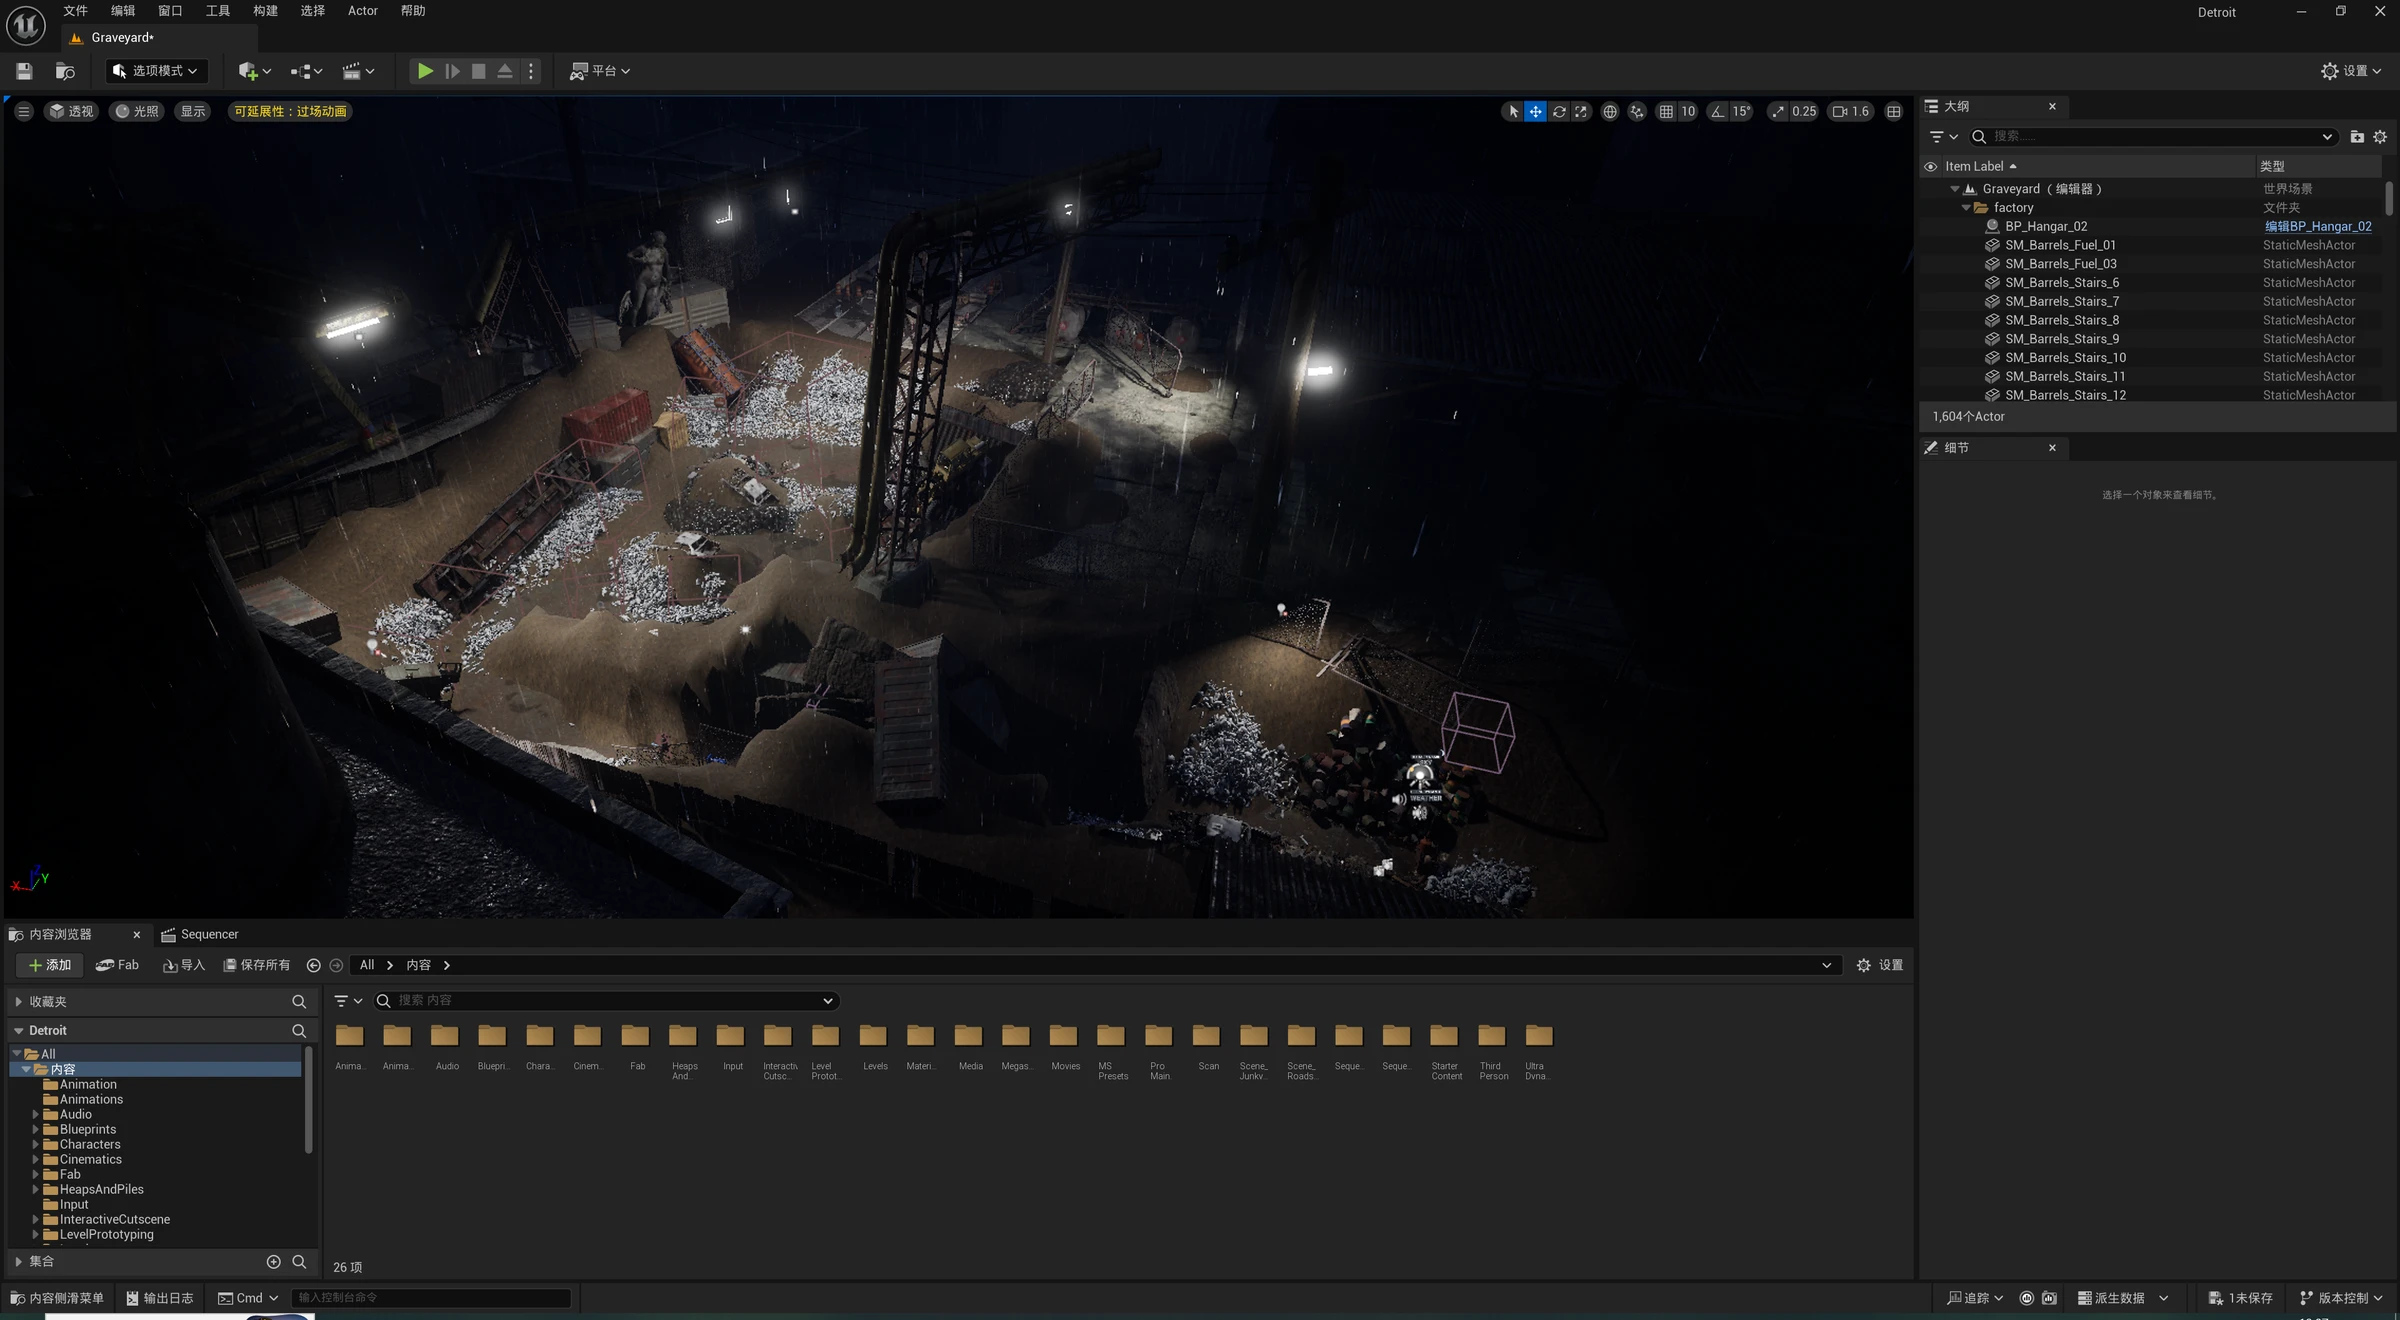This screenshot has height=1320, width=2400.
Task: Toggle visibility column eye in outliner header
Action: (1930, 166)
